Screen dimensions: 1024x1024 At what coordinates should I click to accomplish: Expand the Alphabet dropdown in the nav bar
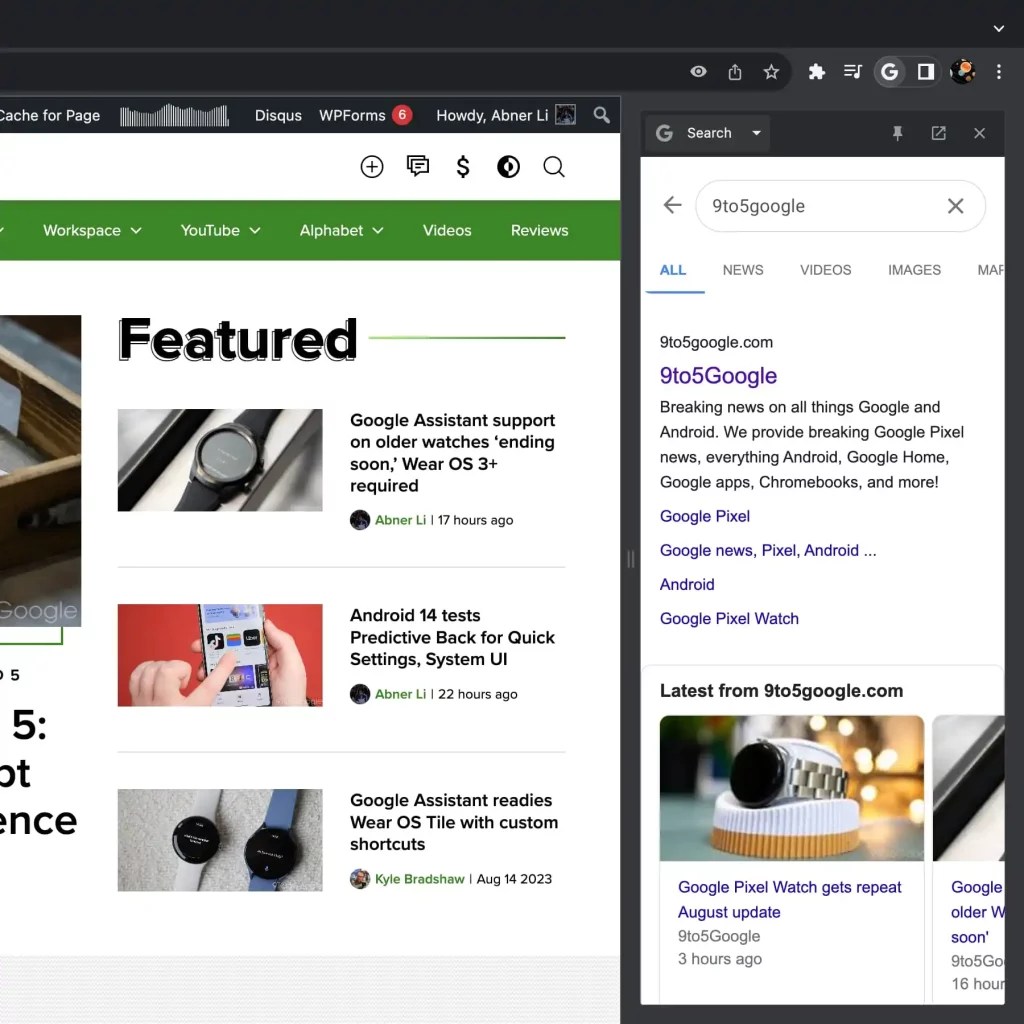point(341,230)
